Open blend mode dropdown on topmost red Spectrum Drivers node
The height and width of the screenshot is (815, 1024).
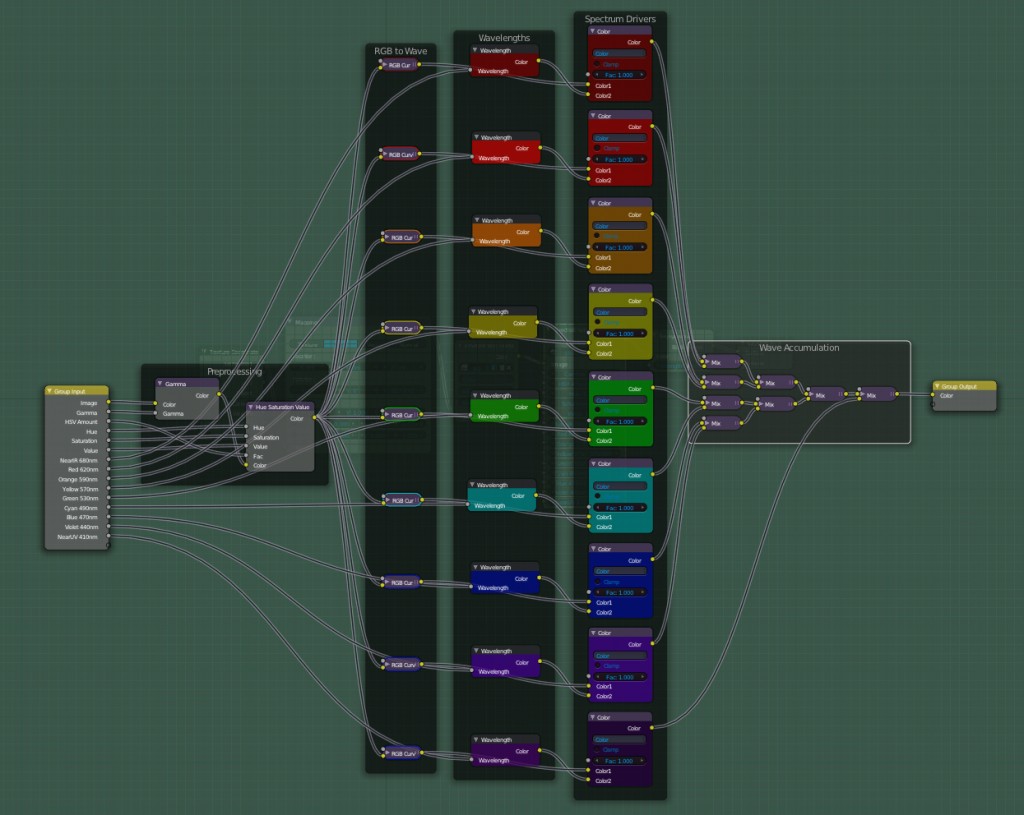click(x=619, y=54)
